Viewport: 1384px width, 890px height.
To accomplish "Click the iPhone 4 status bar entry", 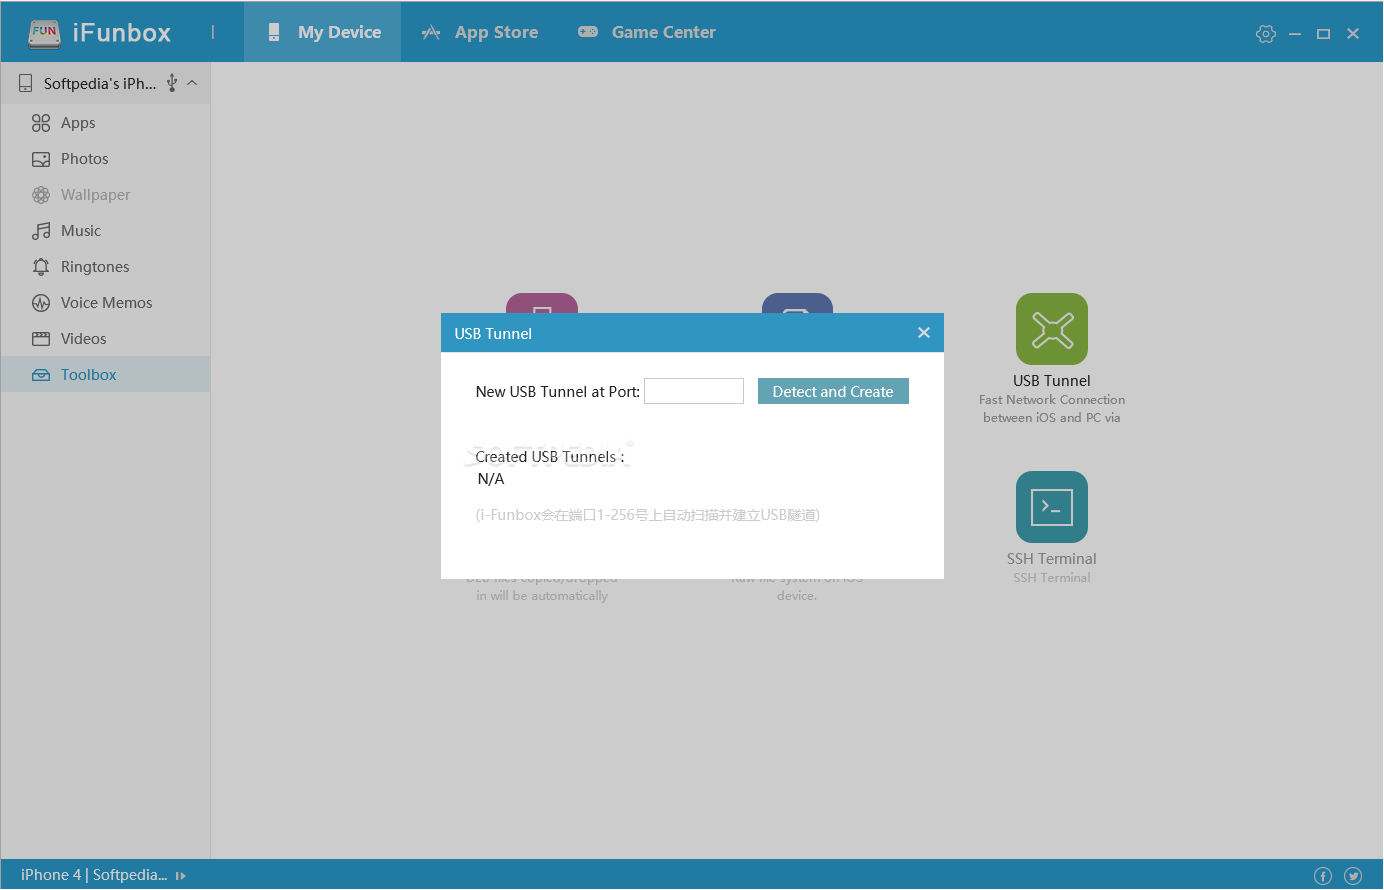I will [94, 875].
